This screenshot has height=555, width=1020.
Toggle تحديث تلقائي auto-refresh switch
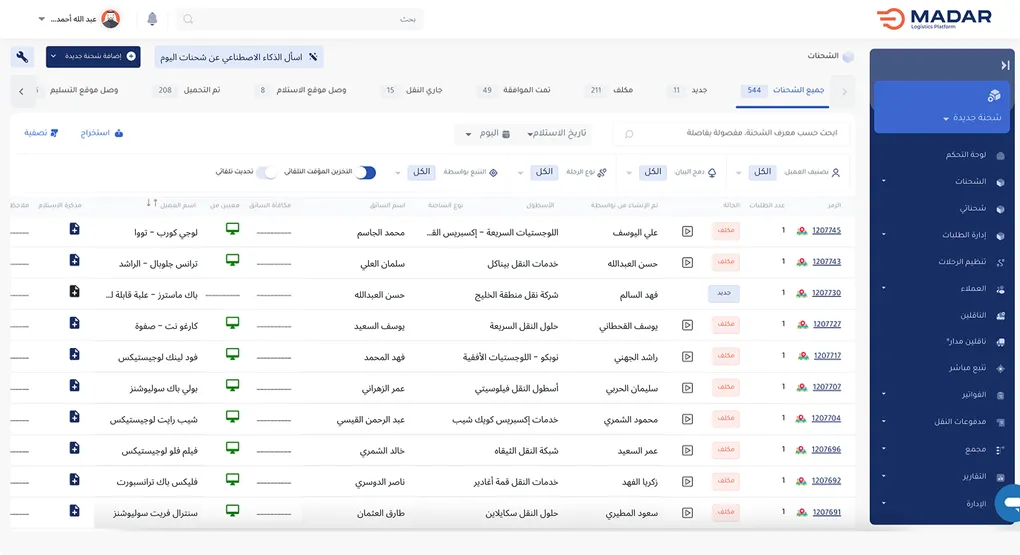(x=266, y=172)
